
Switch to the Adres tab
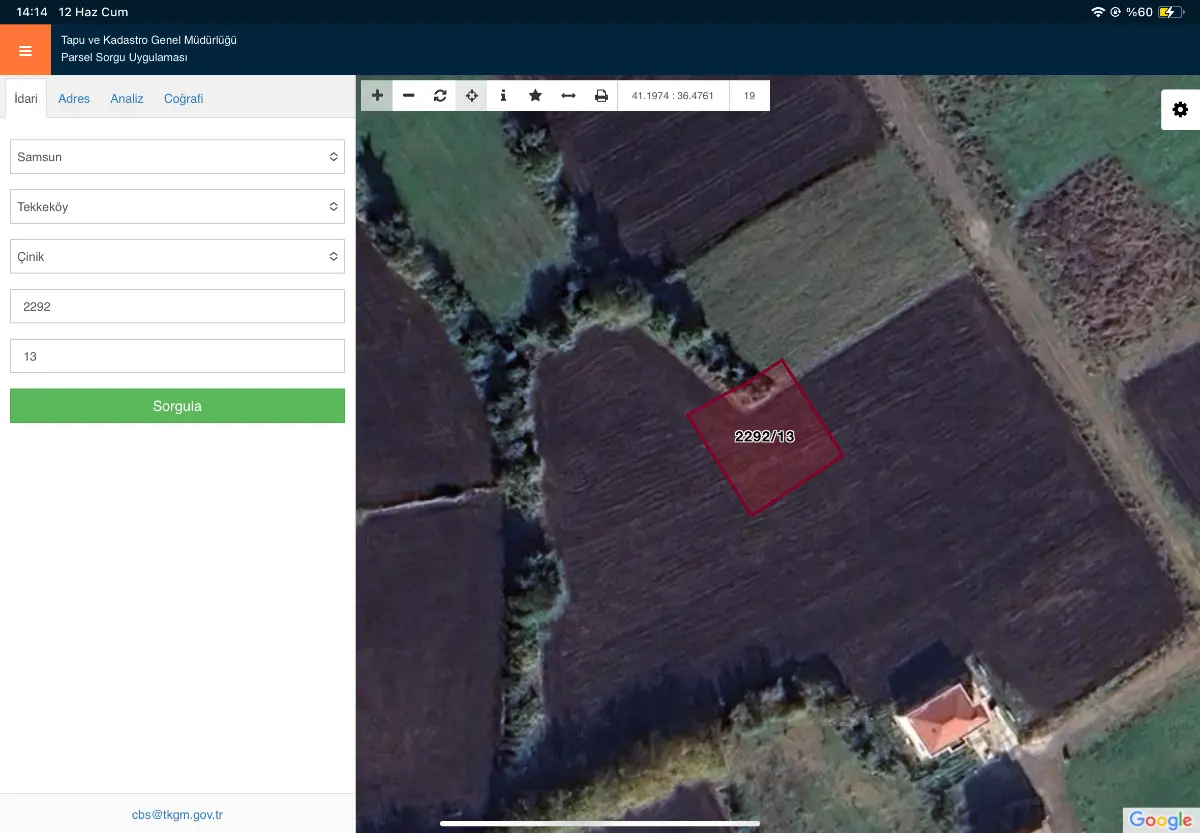point(74,99)
